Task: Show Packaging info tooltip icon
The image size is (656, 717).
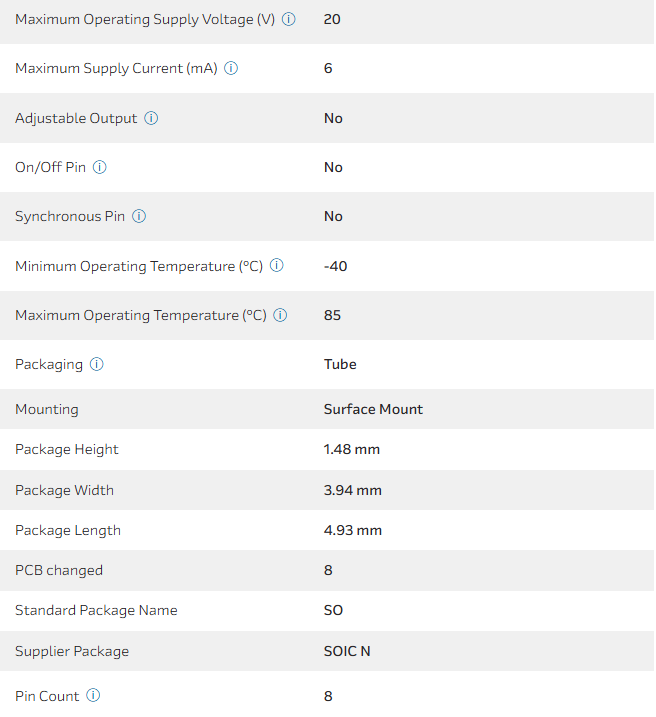Action: (x=97, y=364)
